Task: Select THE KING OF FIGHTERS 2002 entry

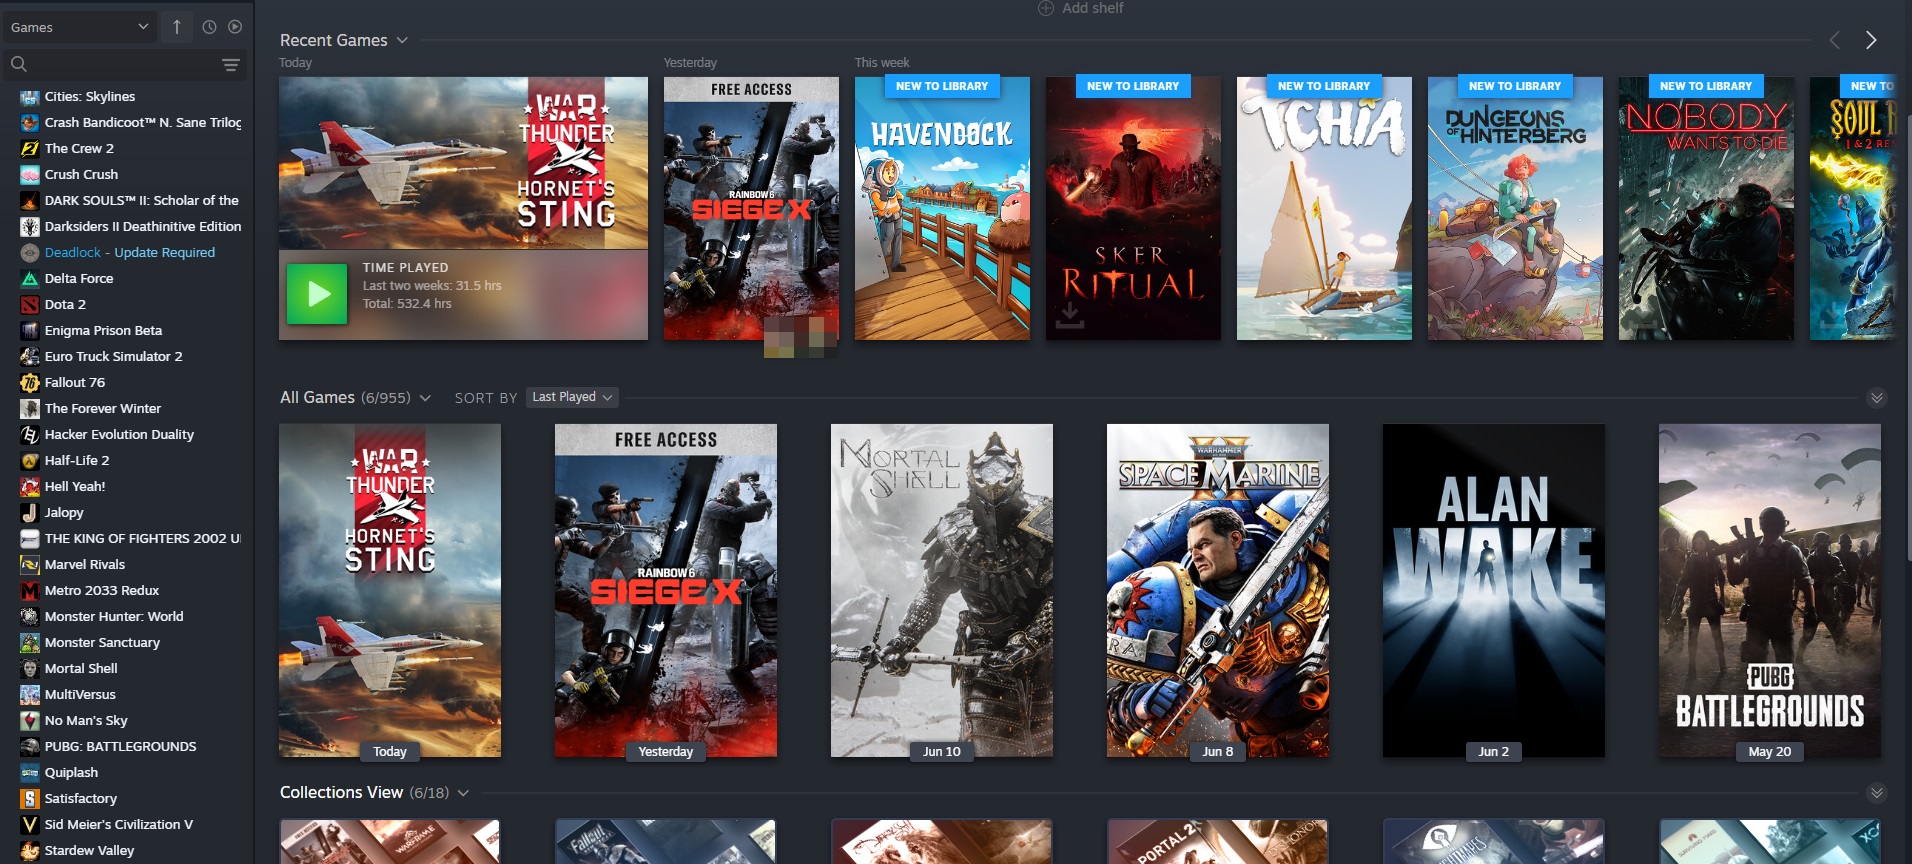Action: pos(130,539)
